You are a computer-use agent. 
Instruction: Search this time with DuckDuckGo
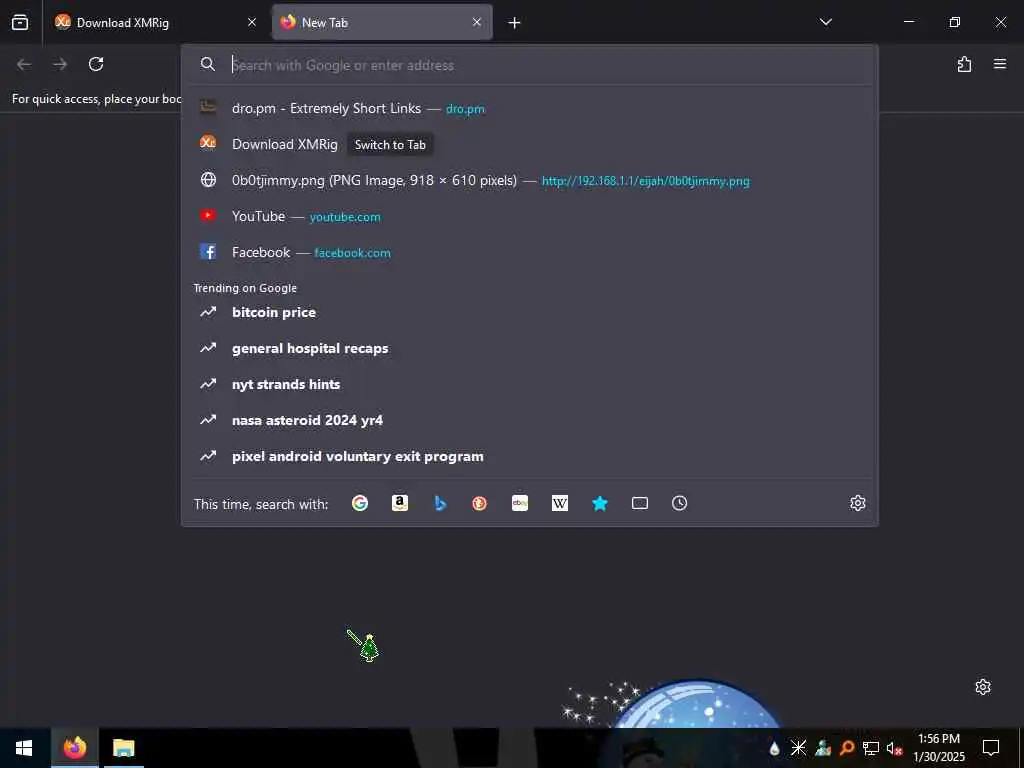[x=479, y=503]
